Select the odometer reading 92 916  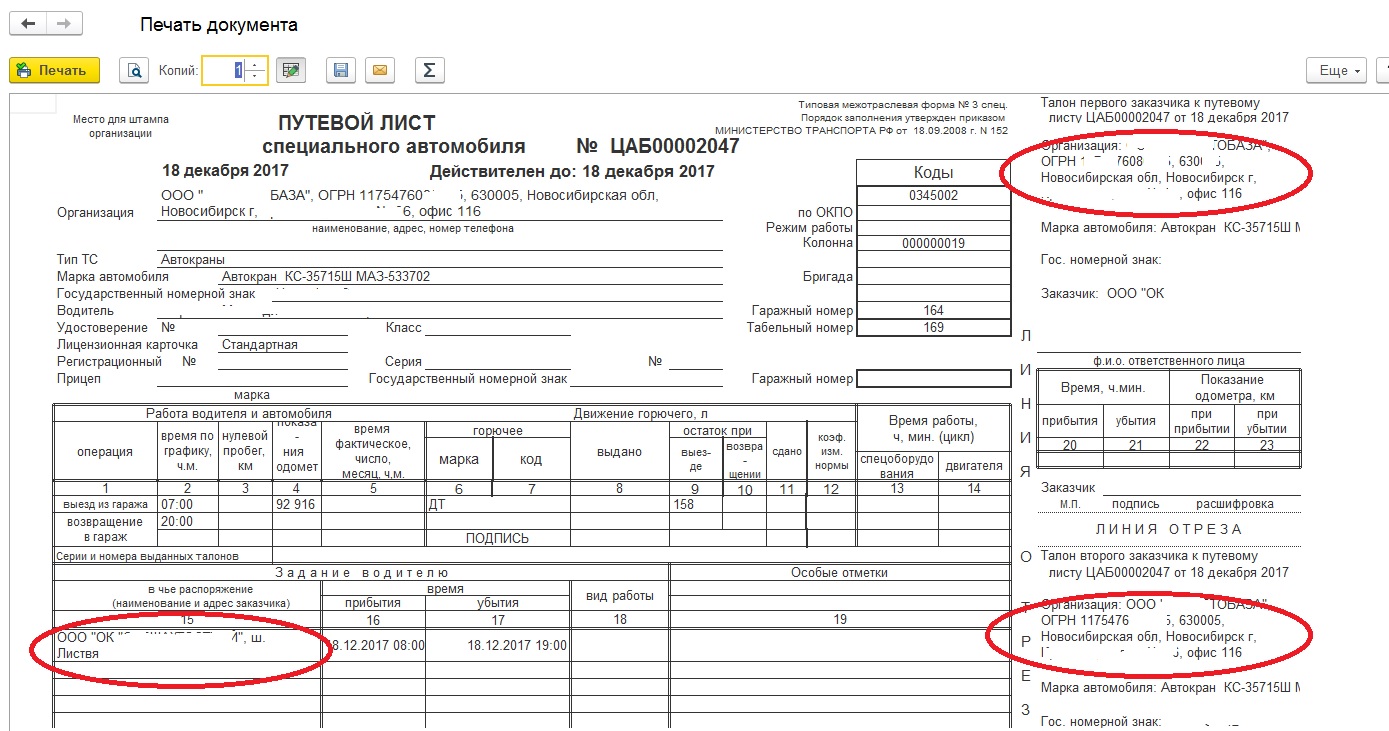[x=296, y=505]
